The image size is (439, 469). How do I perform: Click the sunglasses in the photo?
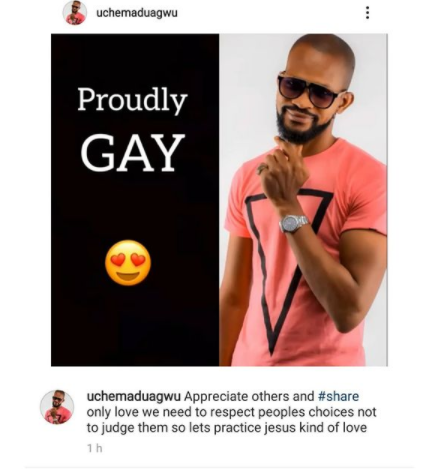[308, 91]
